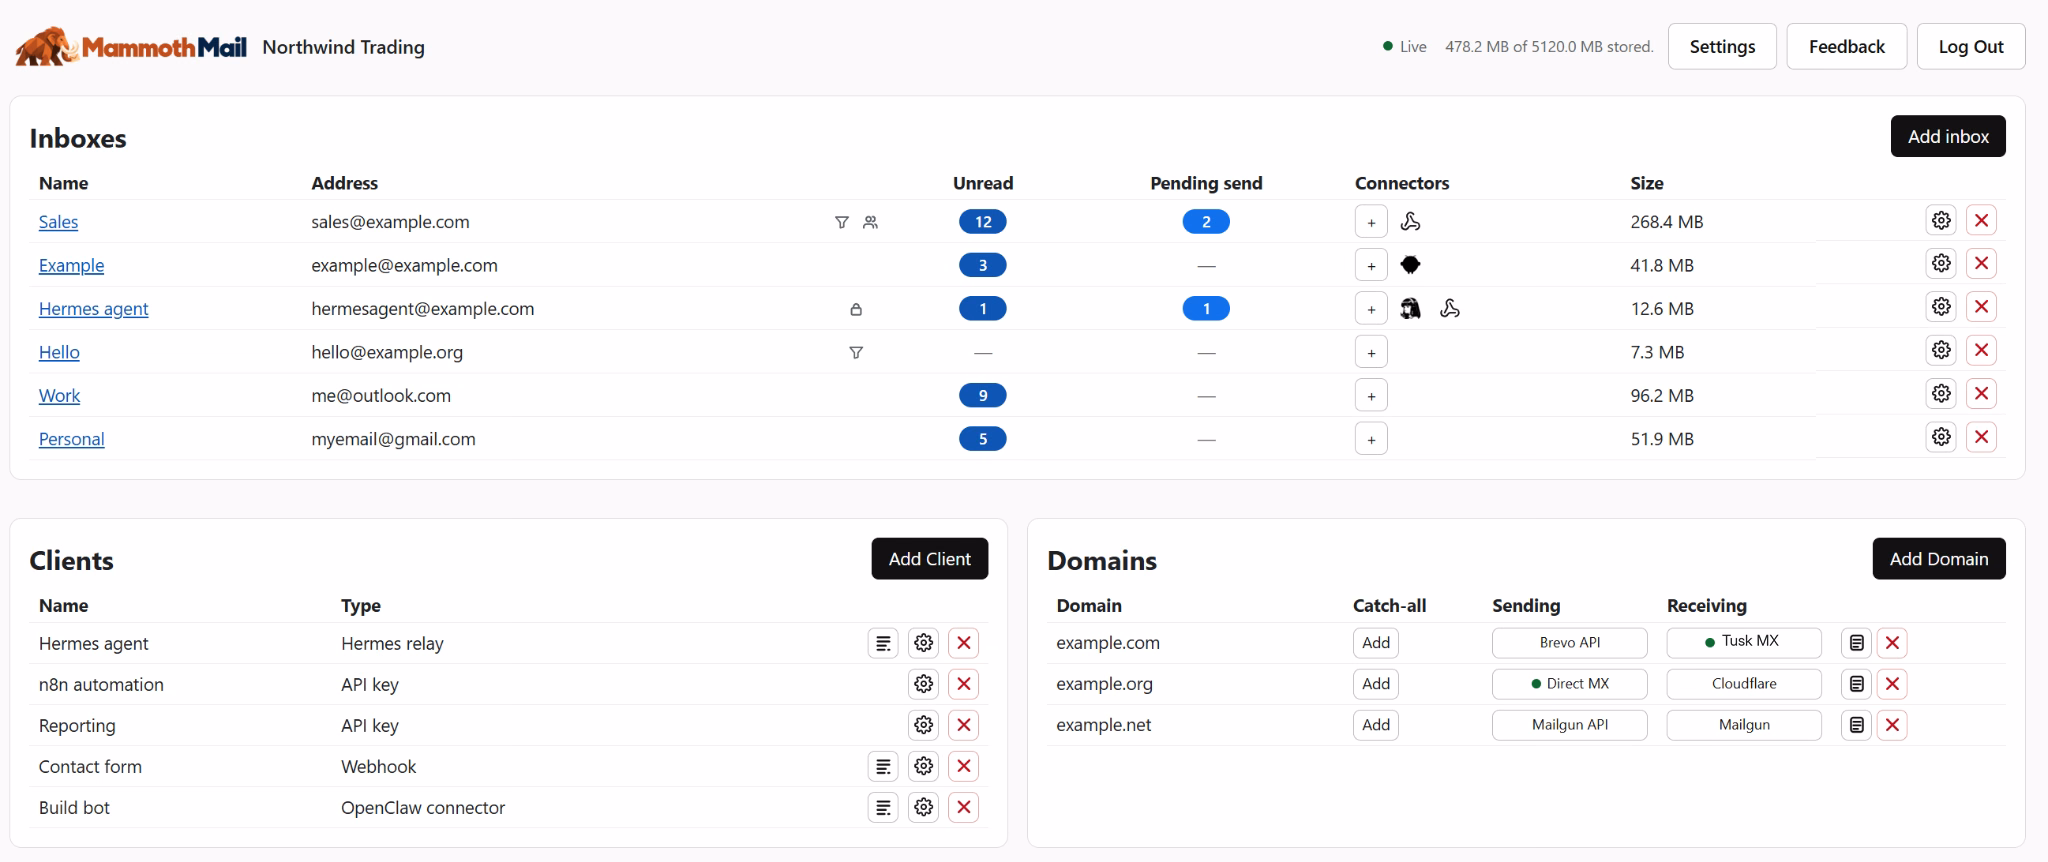Click the unread badge showing 12
2048x862 pixels.
point(983,222)
